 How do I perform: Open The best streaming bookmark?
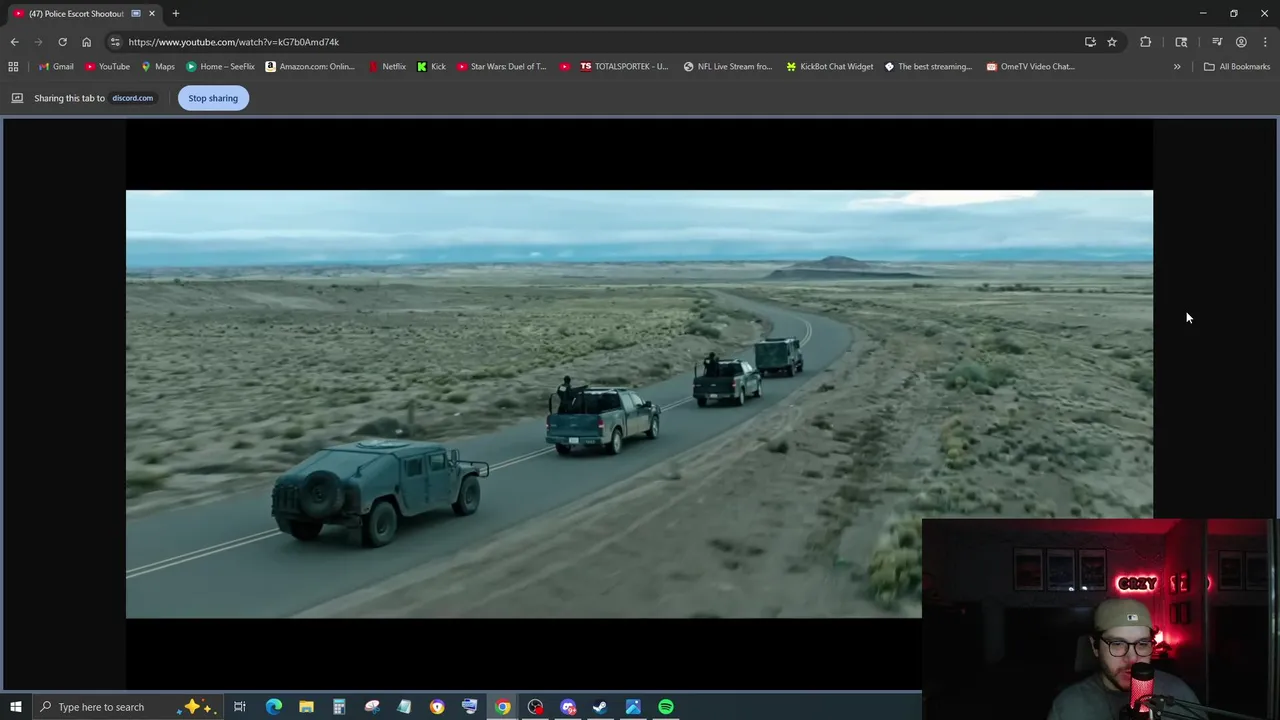click(928, 67)
